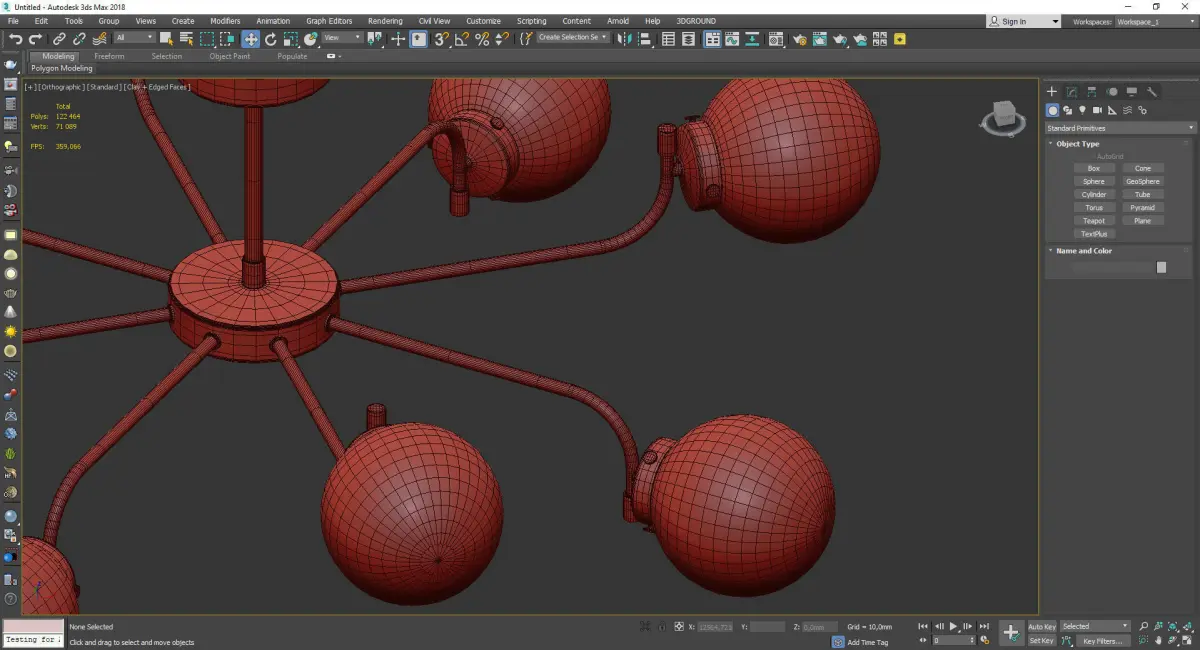Screen dimensions: 1200x650
Task: Switch to the Object Paint ribbon tab
Action: (230, 56)
